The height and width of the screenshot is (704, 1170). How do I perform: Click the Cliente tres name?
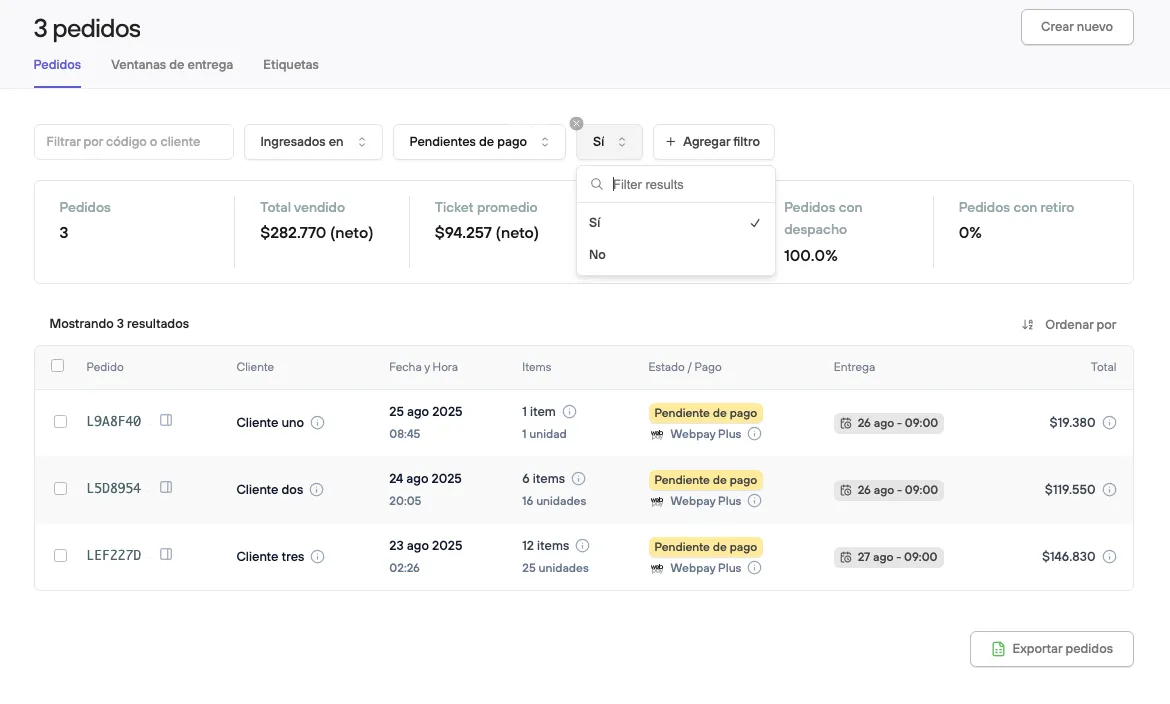(270, 557)
